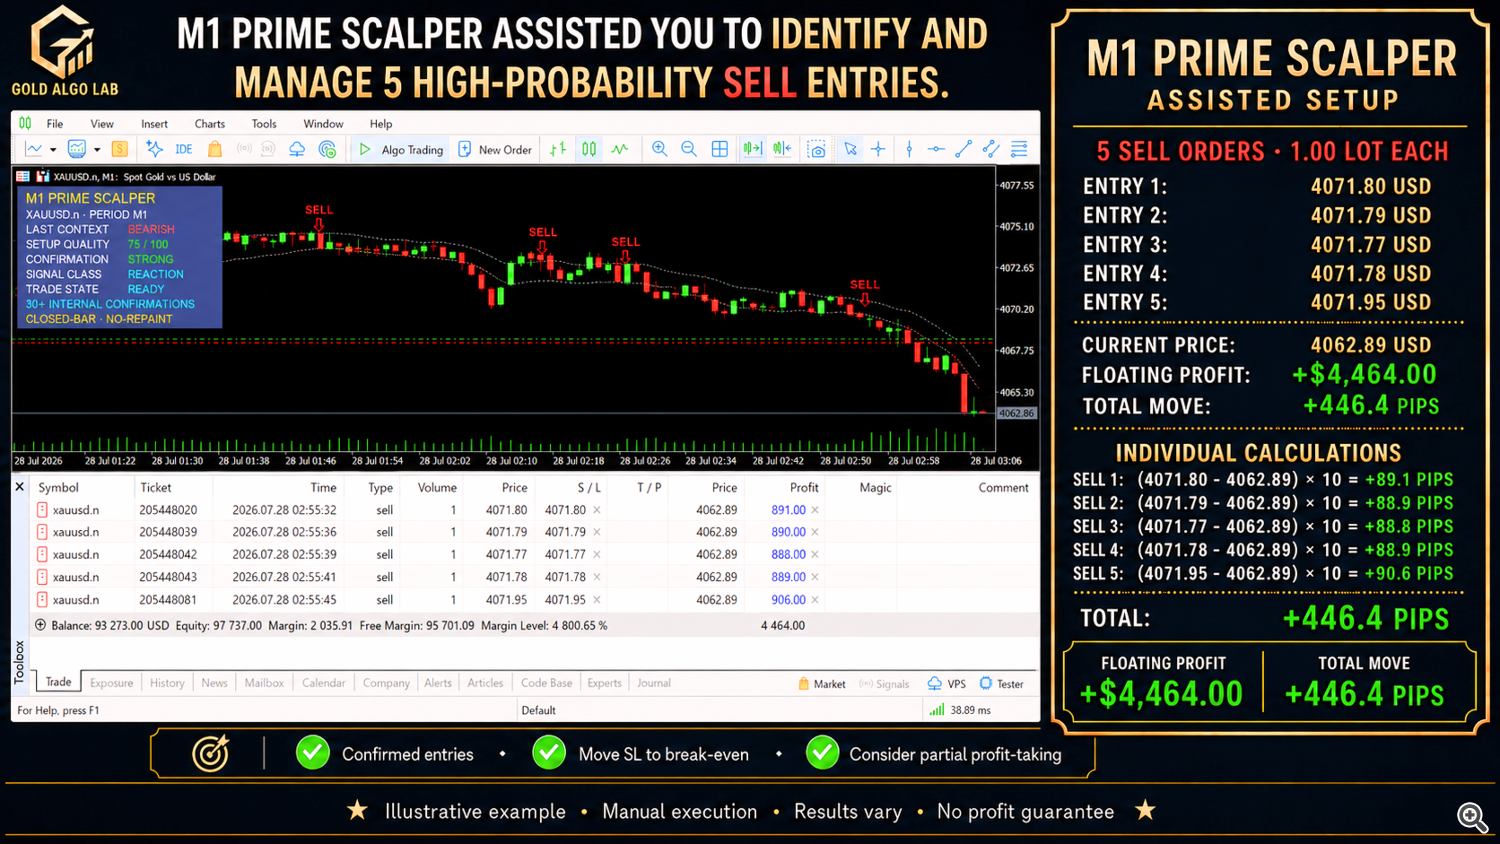Image resolution: width=1500 pixels, height=844 pixels.
Task: Open the Charts menu
Action: coord(210,124)
